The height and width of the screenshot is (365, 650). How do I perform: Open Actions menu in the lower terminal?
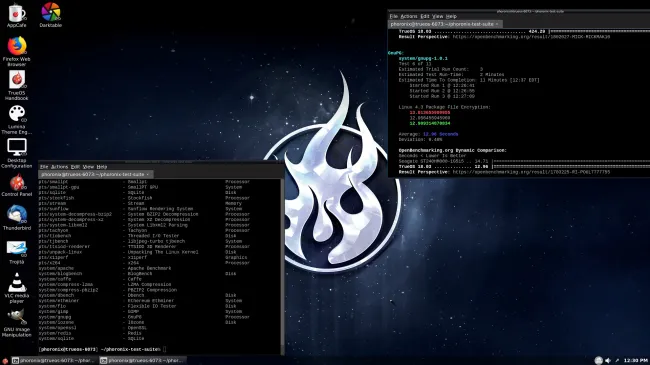click(59, 167)
